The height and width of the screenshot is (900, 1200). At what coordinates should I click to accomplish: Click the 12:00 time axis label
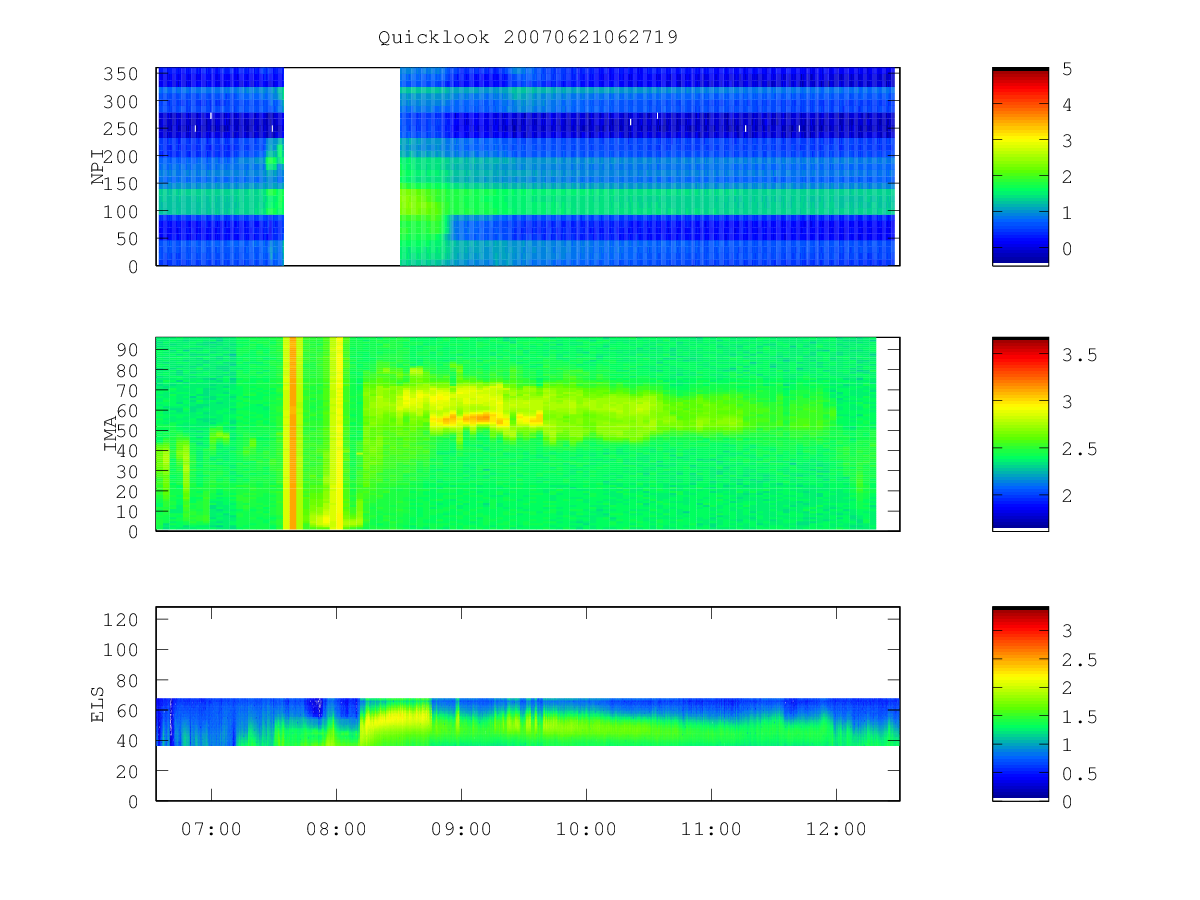click(836, 830)
